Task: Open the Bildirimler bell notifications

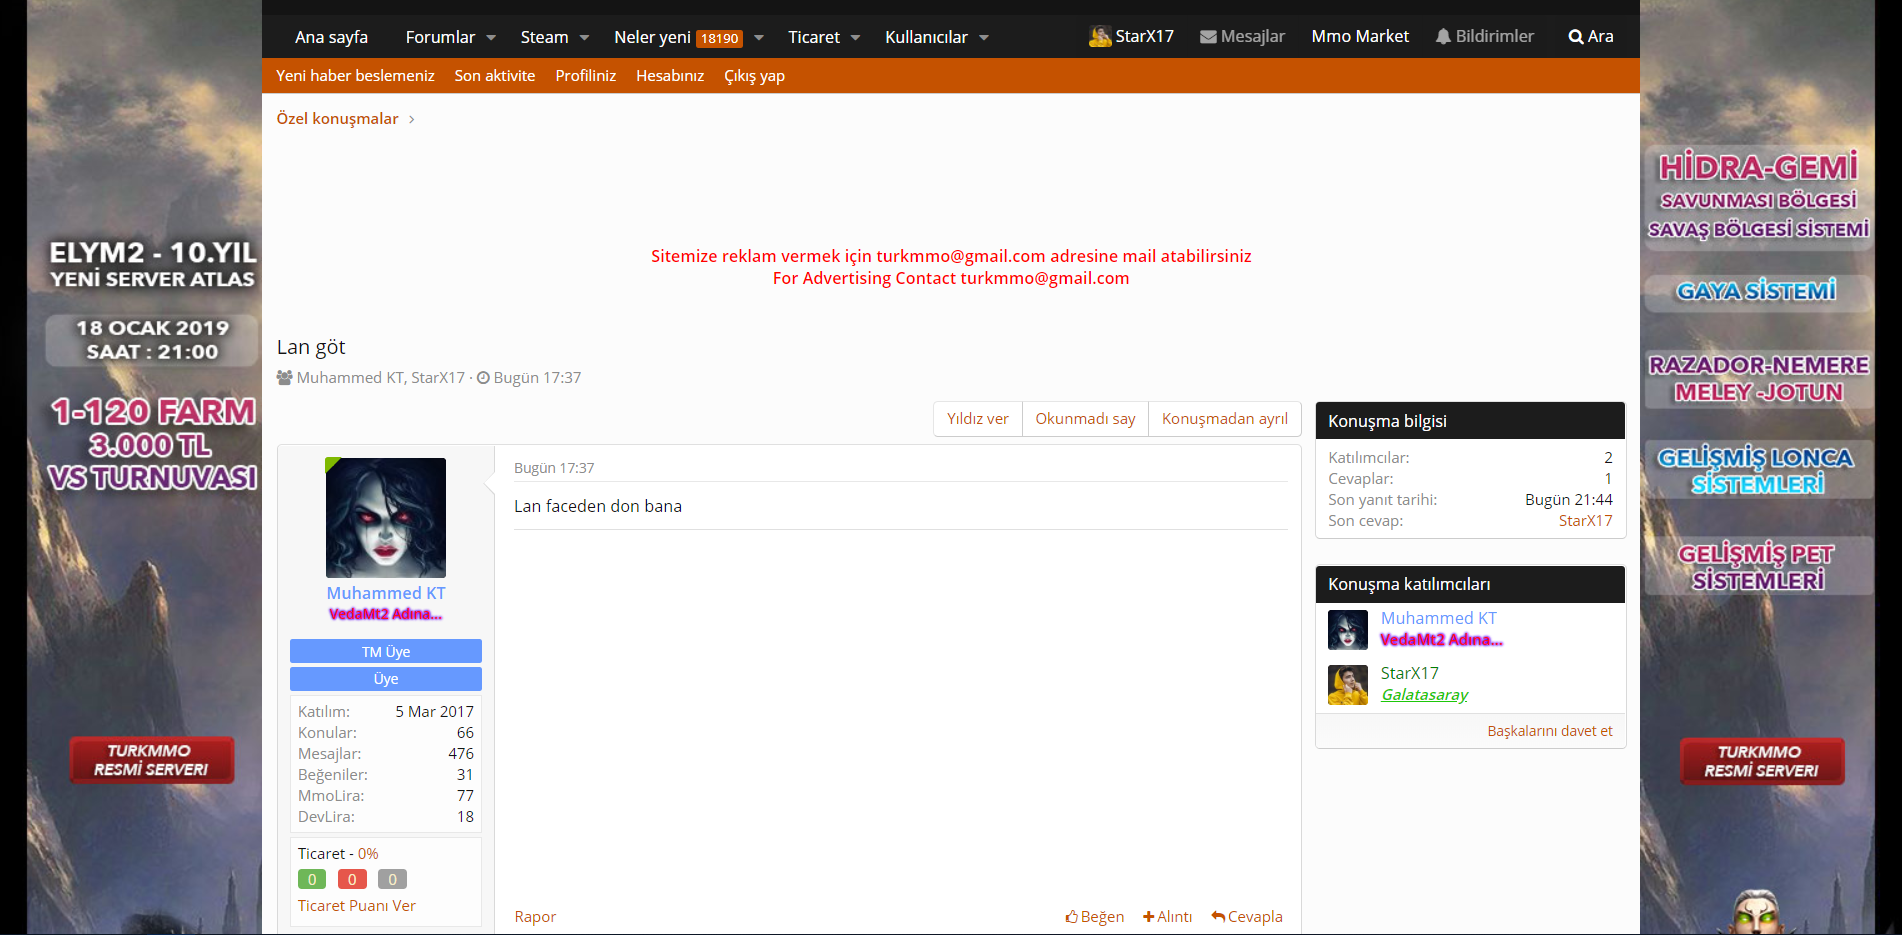Action: tap(1443, 37)
